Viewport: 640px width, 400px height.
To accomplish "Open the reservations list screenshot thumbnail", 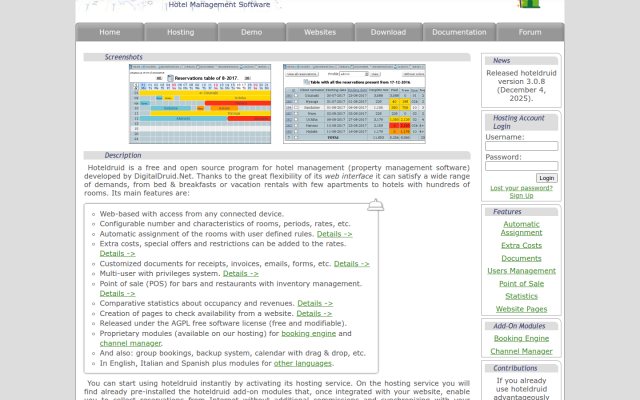I will point(354,104).
